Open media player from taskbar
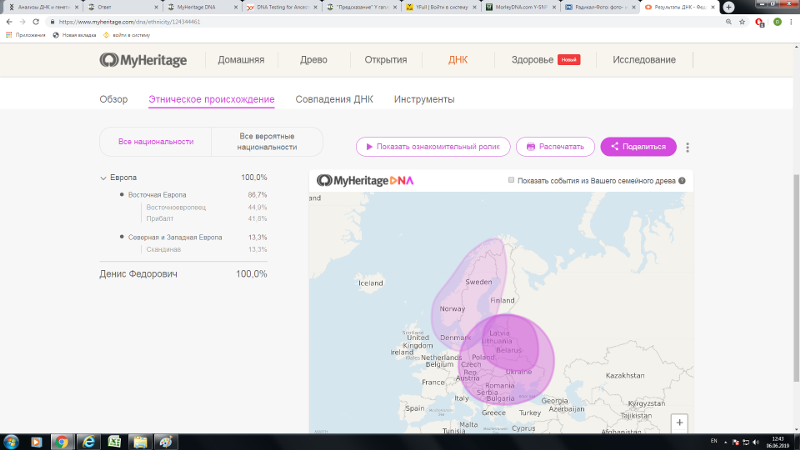The image size is (800, 450). click(x=36, y=442)
